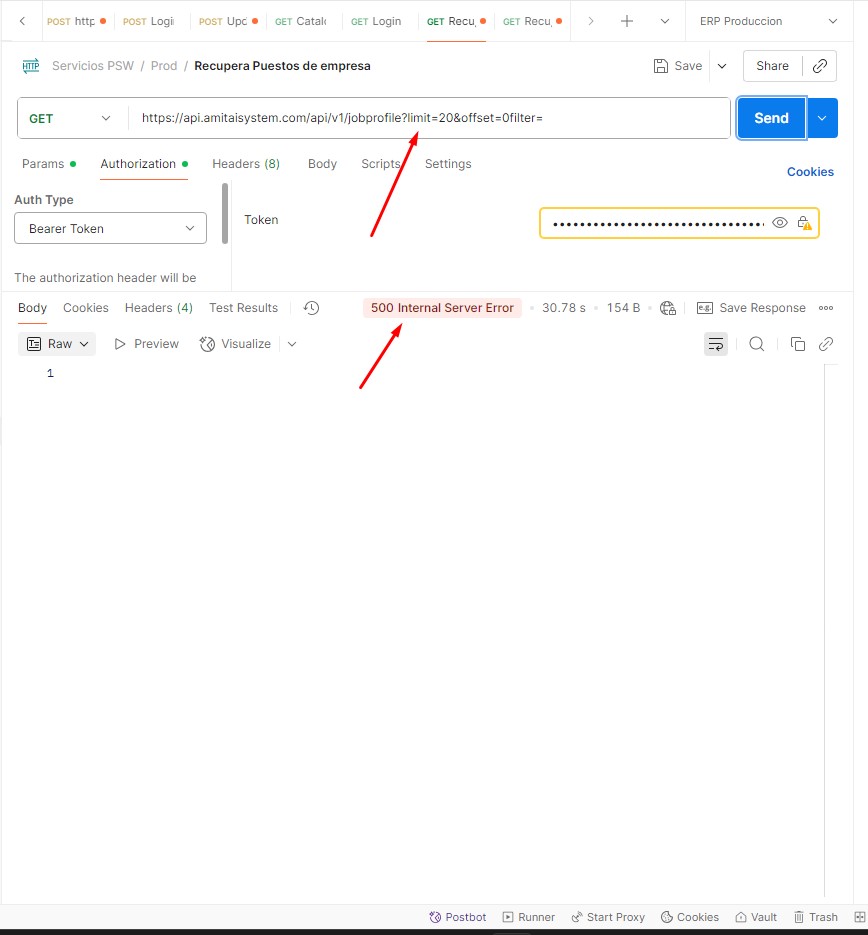Open the GET method dropdown
The width and height of the screenshot is (868, 935).
pyautogui.click(x=72, y=118)
